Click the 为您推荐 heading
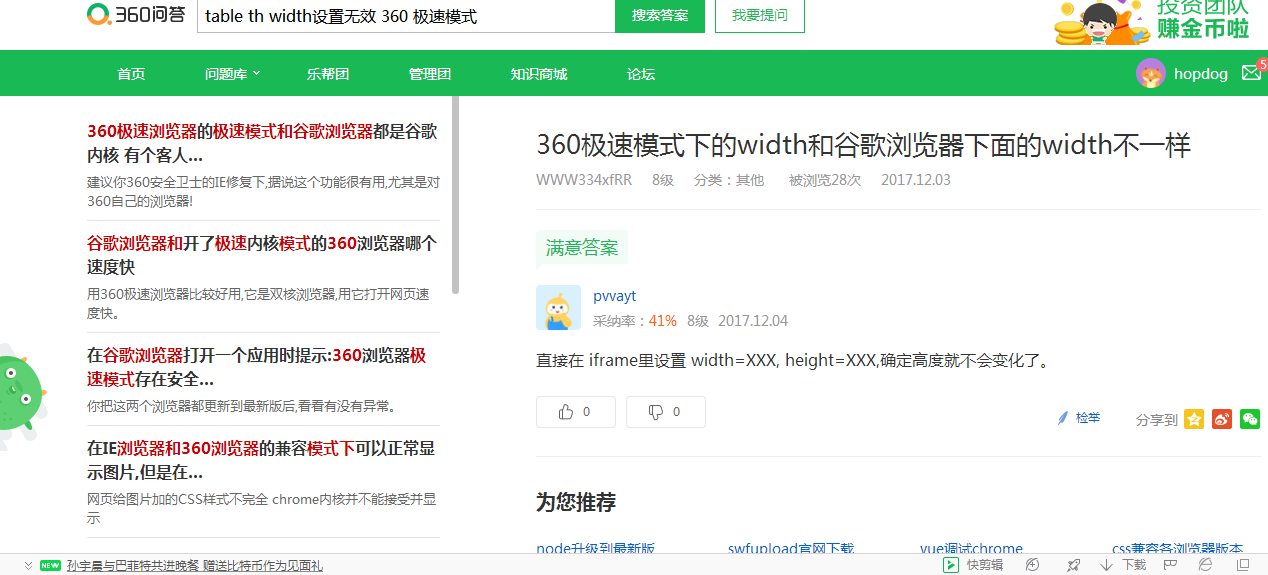Image resolution: width=1268 pixels, height=575 pixels. pos(576,502)
